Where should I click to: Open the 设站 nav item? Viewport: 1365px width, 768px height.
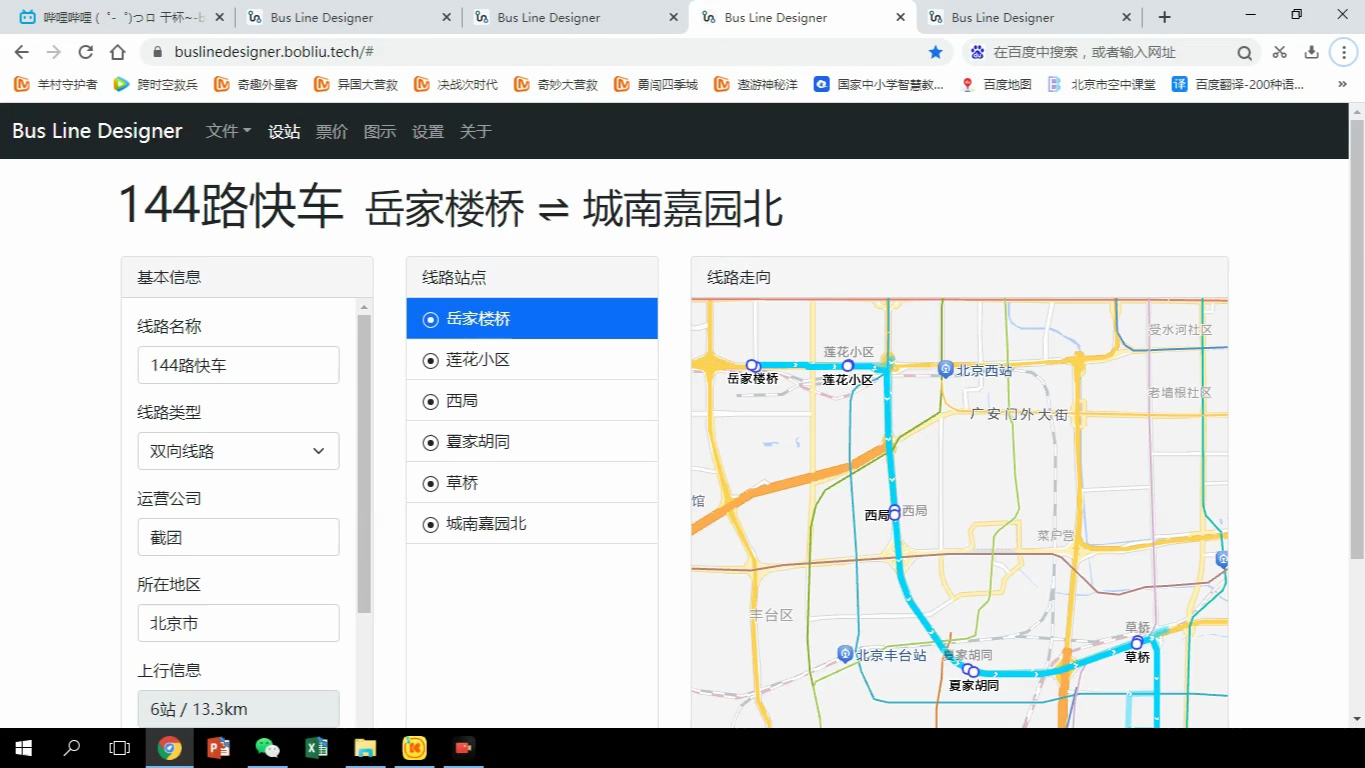pos(284,131)
